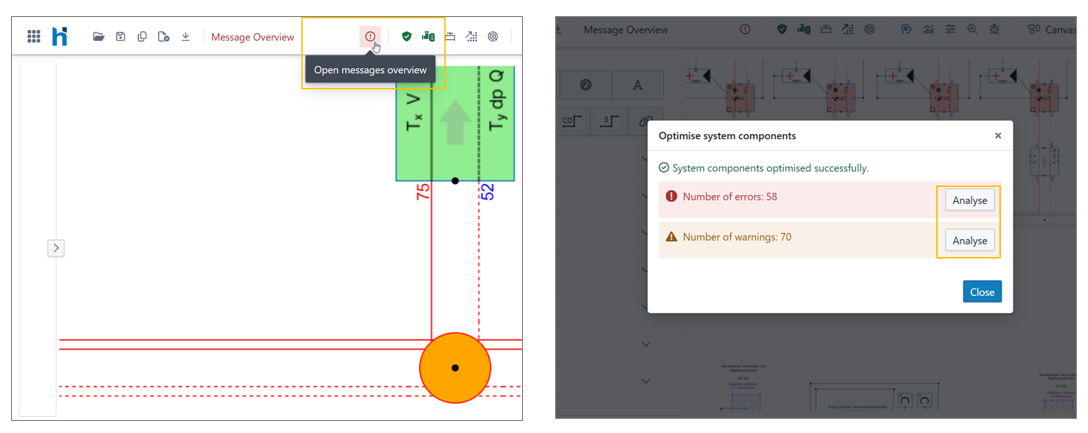Click the highlighted red messages overview icon
This screenshot has height=433, width=1088.
coord(370,37)
